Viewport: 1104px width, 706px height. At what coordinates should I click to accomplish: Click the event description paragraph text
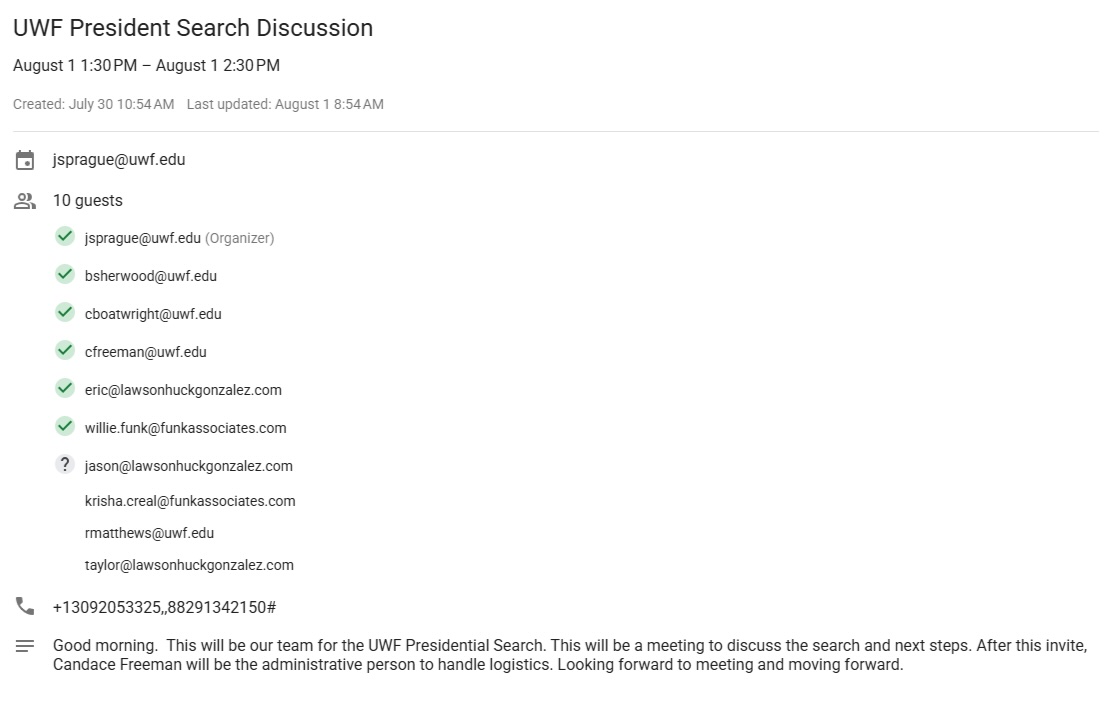click(570, 655)
